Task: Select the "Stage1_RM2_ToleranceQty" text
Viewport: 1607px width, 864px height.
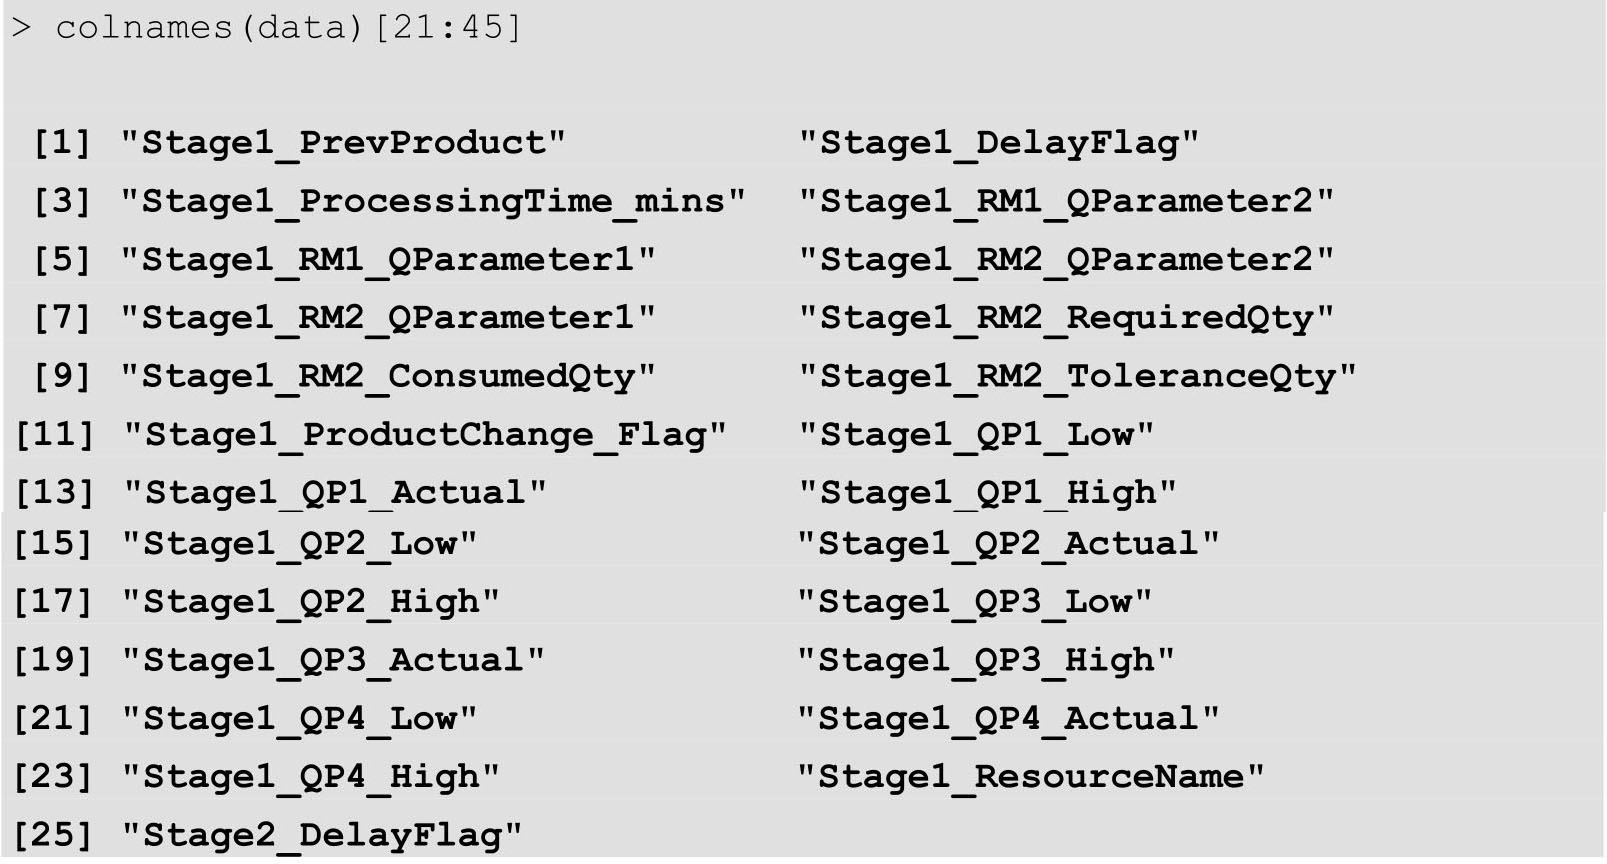Action: click(1077, 377)
